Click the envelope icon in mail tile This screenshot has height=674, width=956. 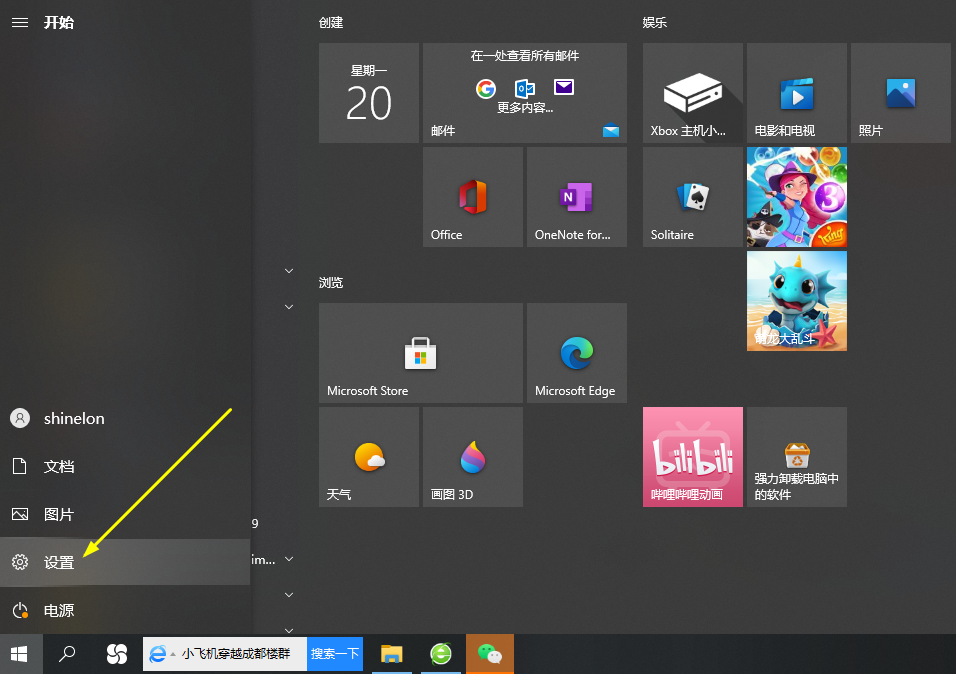[564, 87]
